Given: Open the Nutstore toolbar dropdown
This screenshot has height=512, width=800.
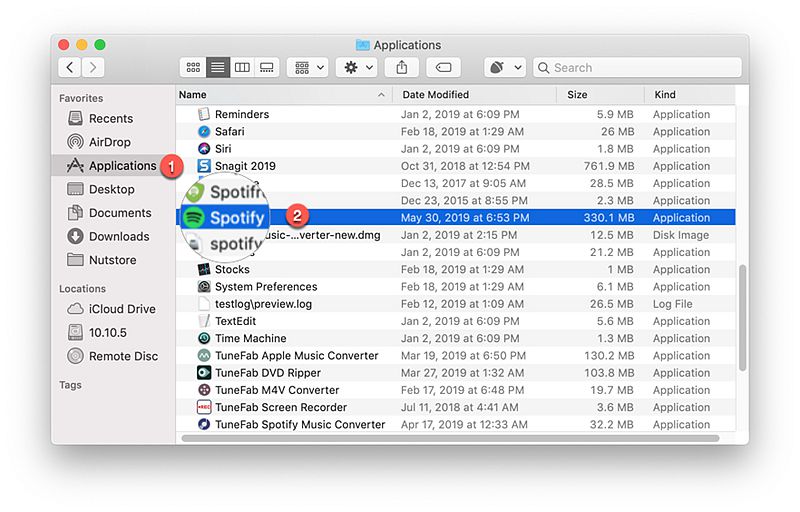Looking at the screenshot, I should click(x=505, y=67).
